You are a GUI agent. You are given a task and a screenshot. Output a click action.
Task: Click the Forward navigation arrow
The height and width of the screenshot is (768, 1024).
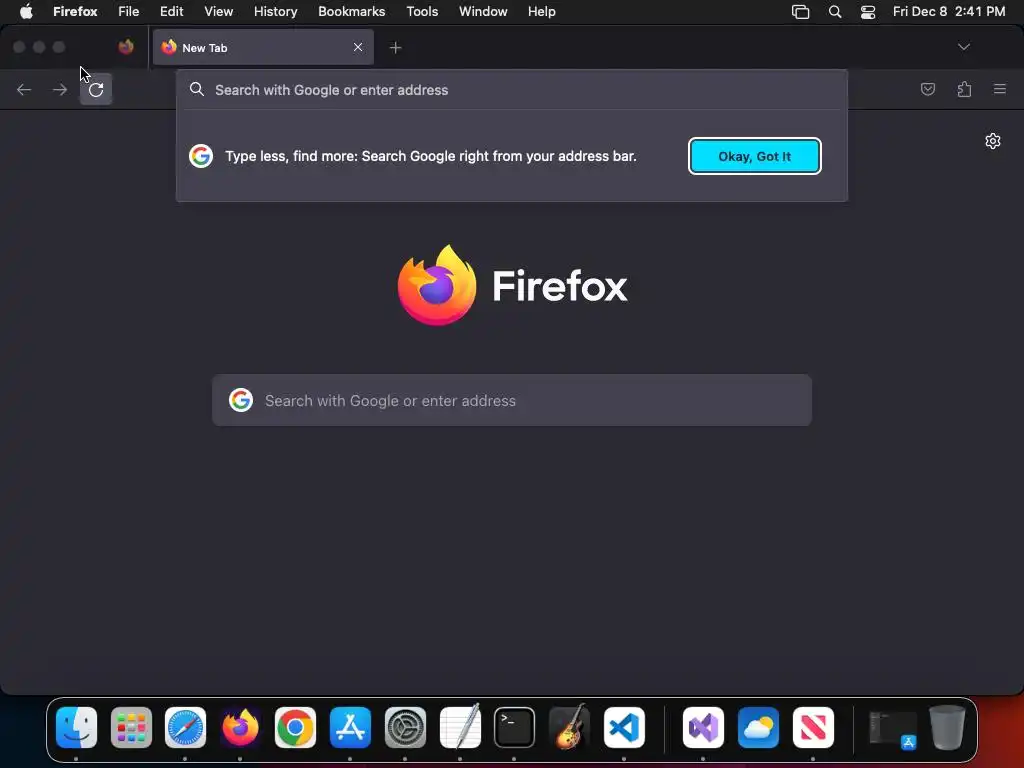(59, 89)
